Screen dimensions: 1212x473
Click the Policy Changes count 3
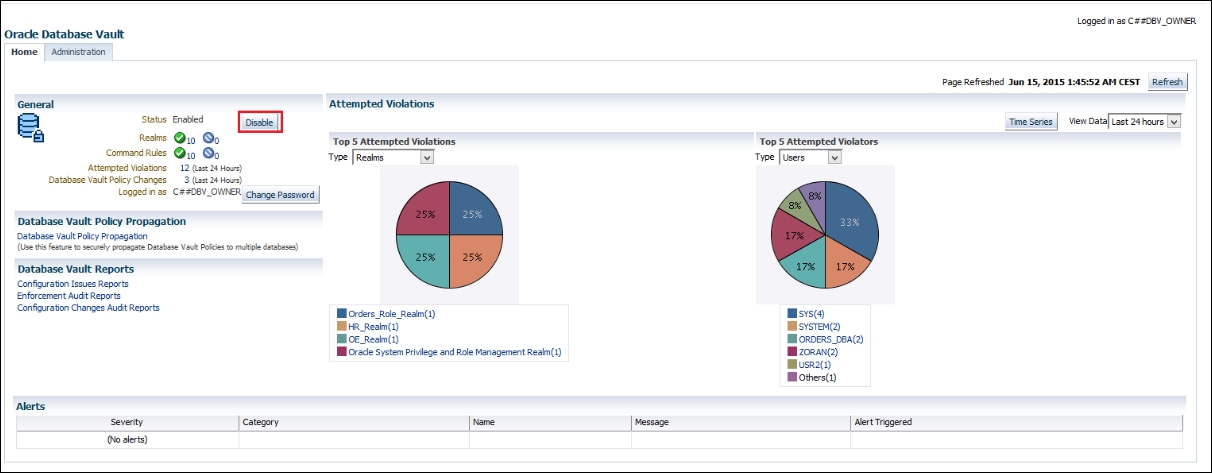coord(187,180)
